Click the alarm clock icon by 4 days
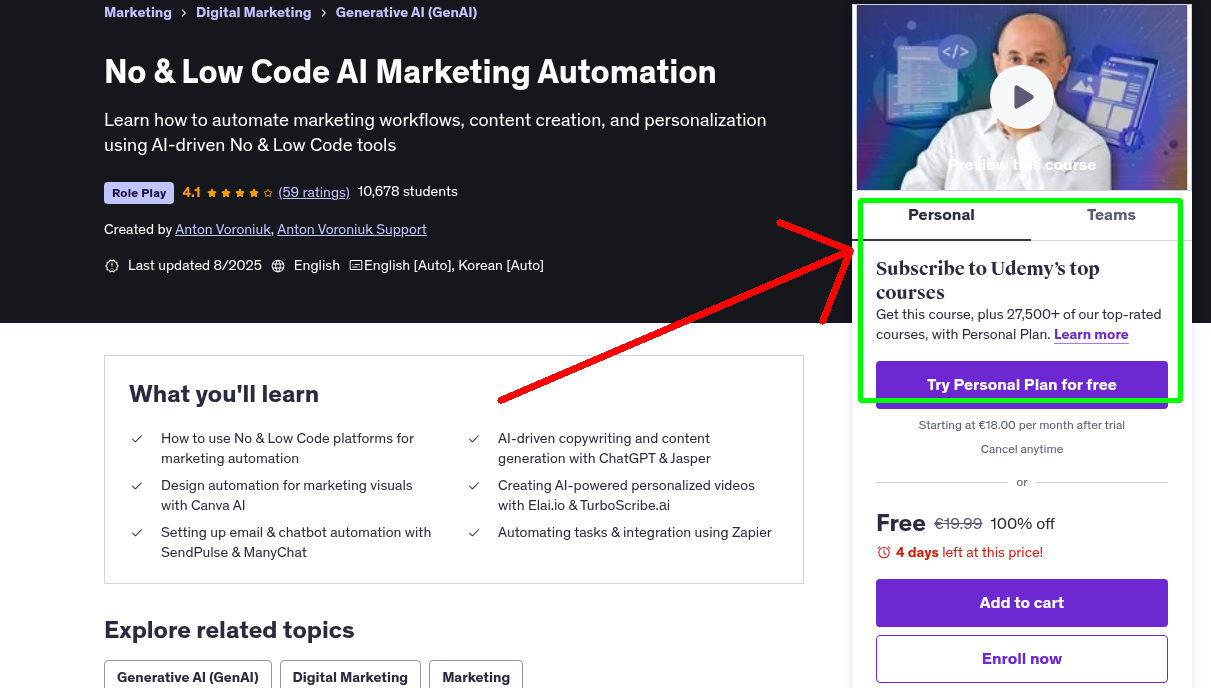The image size is (1211, 688). (883, 552)
